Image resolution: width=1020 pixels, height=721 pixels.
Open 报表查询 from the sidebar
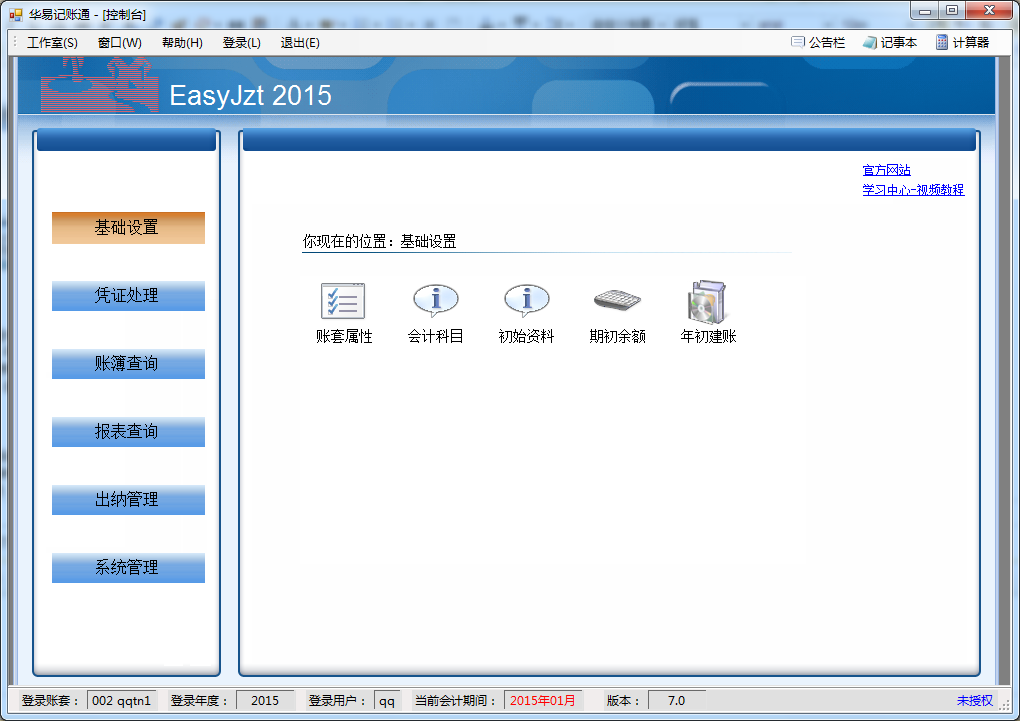[128, 432]
